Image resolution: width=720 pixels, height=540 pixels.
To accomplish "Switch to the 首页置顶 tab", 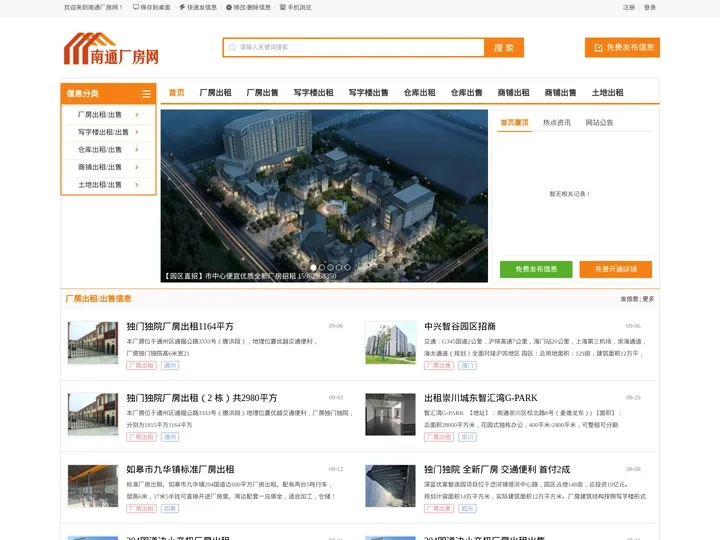I will pyautogui.click(x=514, y=123).
